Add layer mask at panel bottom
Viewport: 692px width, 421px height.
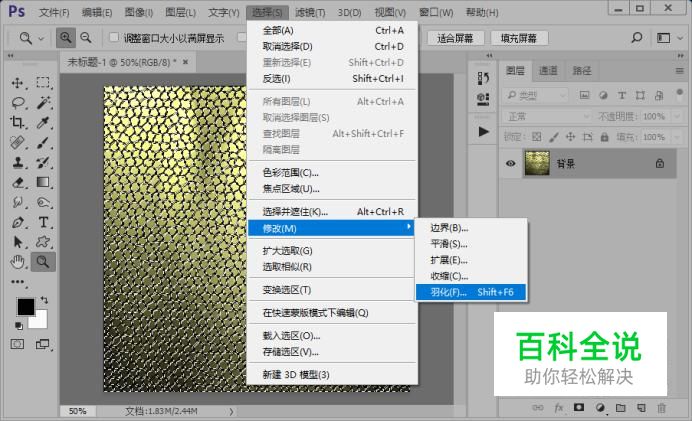579,408
